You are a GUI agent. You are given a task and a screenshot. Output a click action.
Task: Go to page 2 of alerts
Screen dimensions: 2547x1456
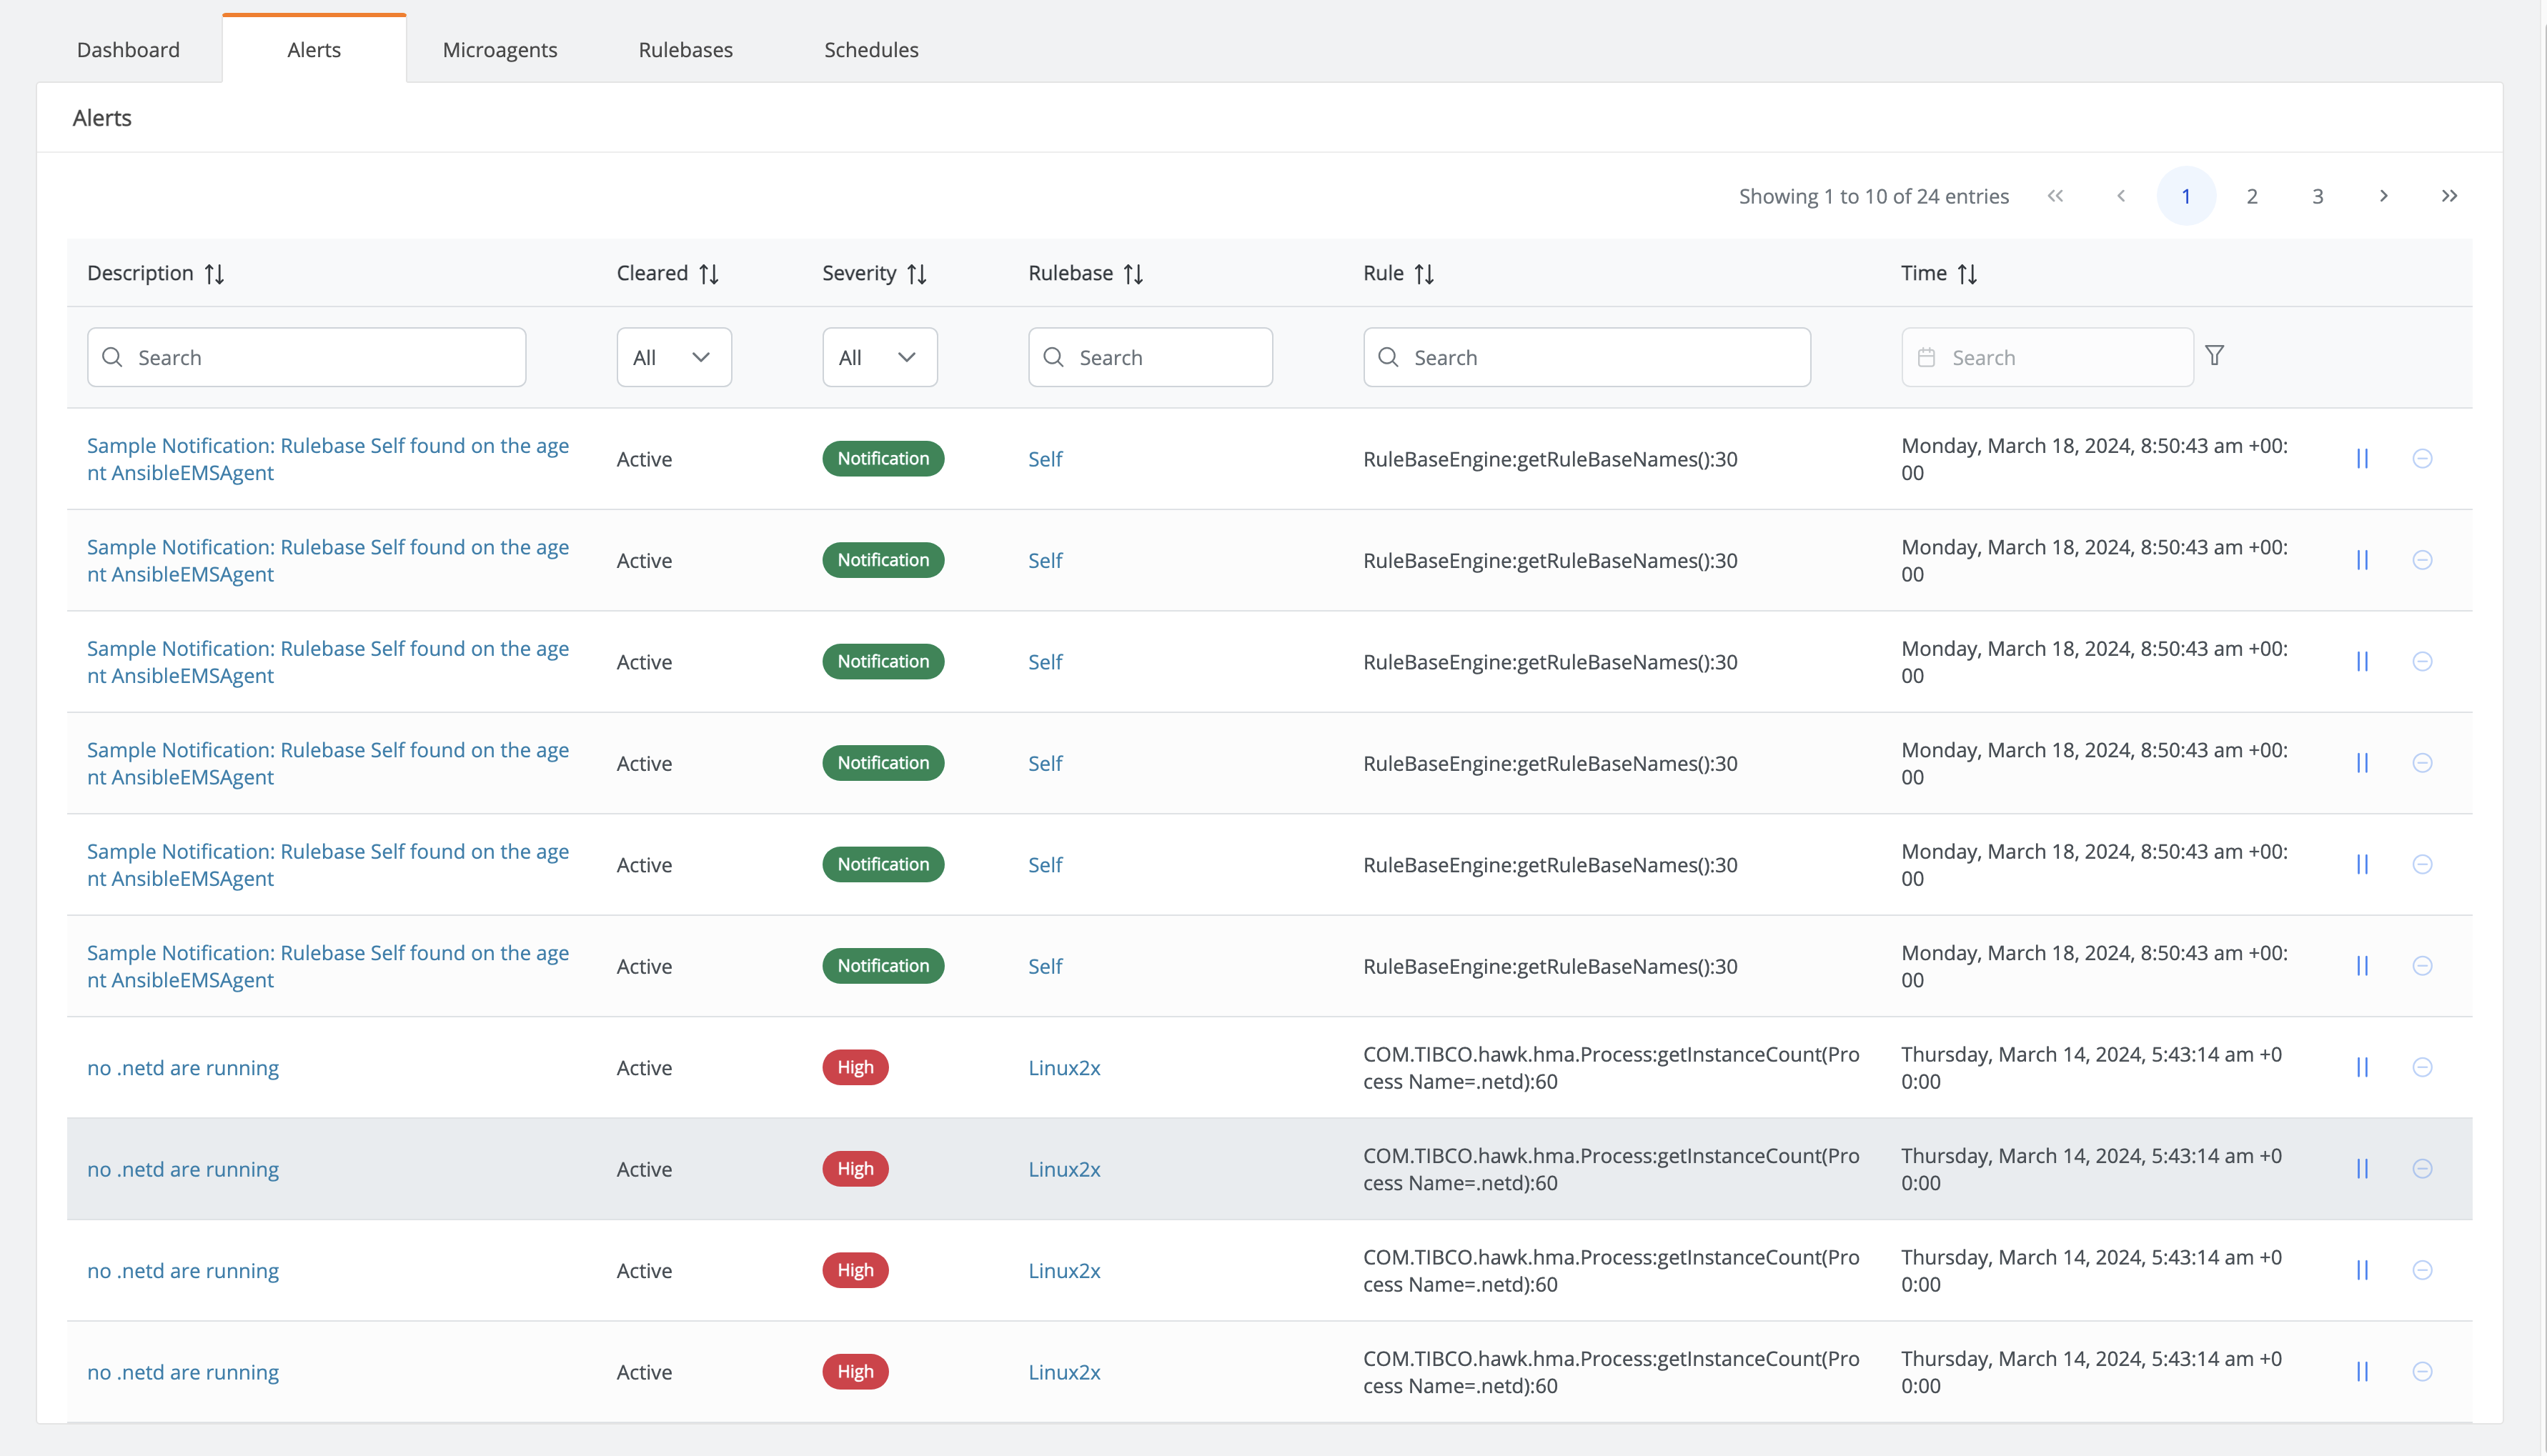(2251, 196)
